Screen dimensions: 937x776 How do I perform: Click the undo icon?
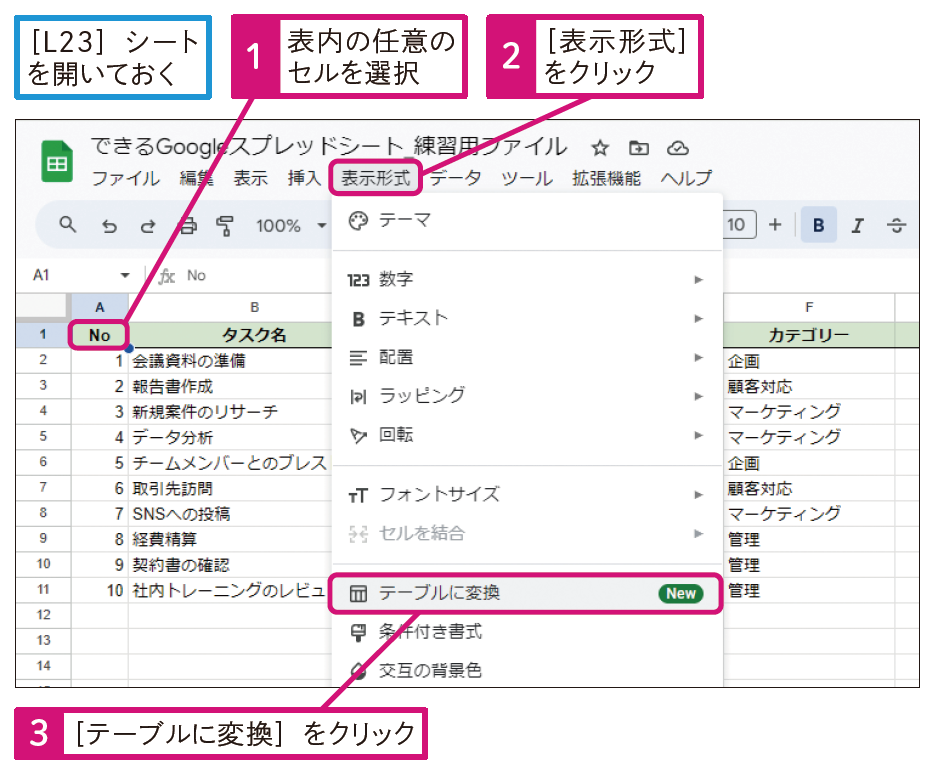pos(110,226)
